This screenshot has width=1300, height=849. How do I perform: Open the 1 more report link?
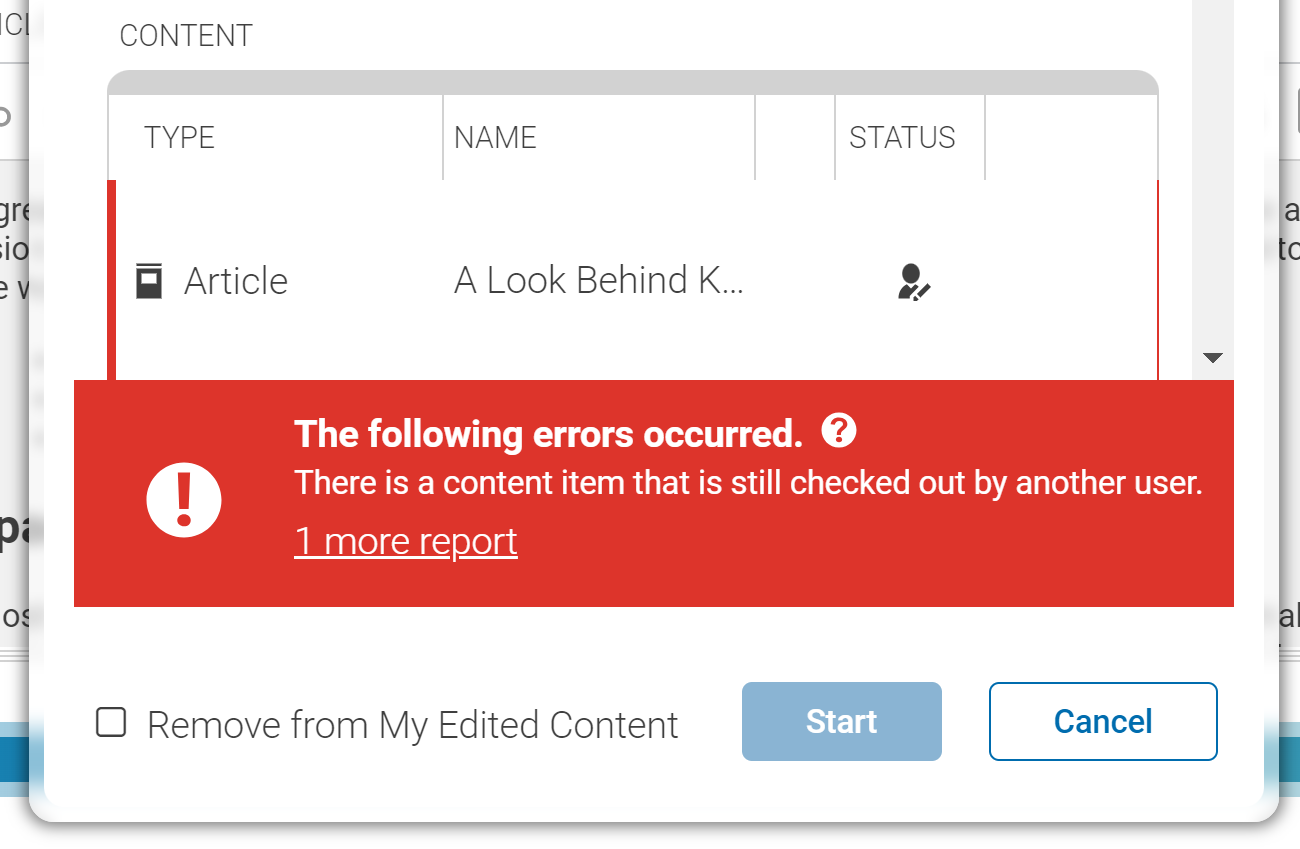[x=405, y=541]
